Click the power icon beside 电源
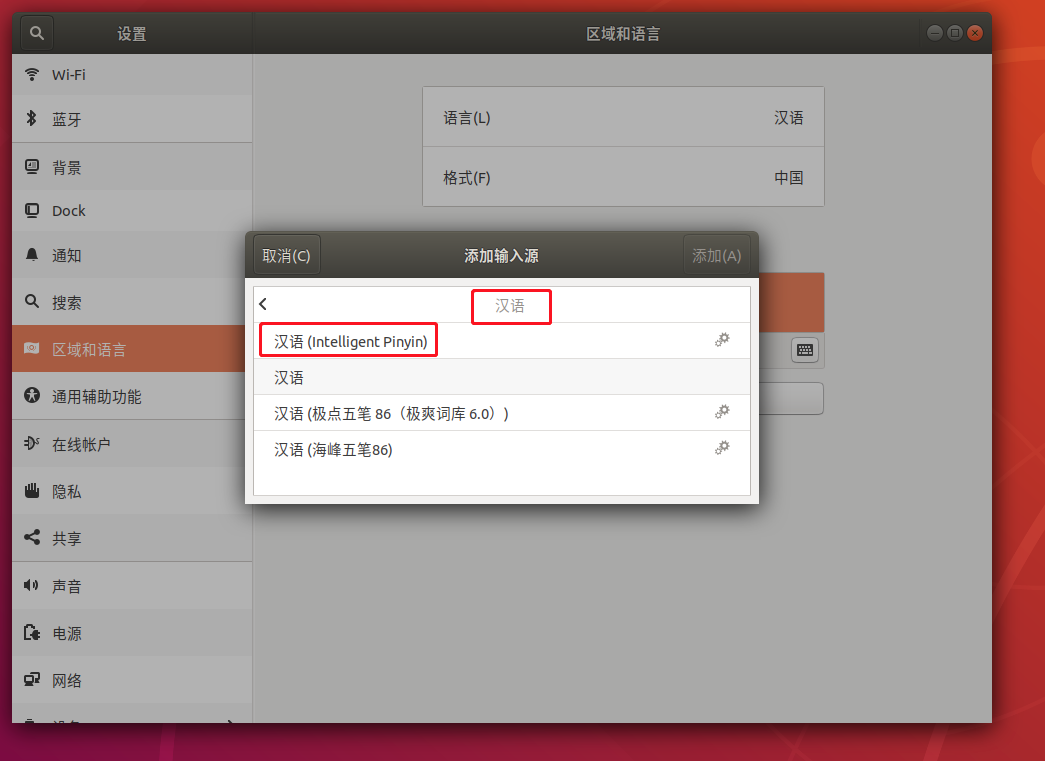 (x=31, y=632)
